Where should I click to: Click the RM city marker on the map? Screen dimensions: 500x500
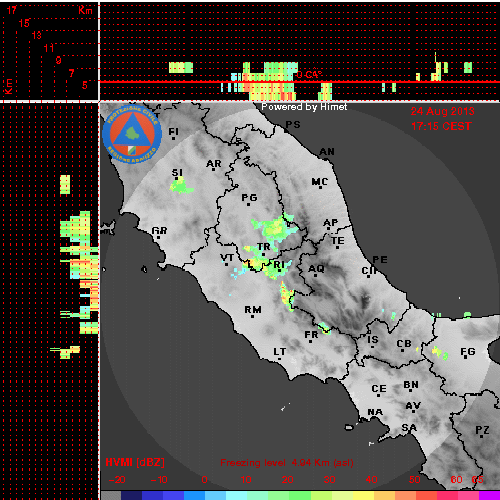[252, 316]
